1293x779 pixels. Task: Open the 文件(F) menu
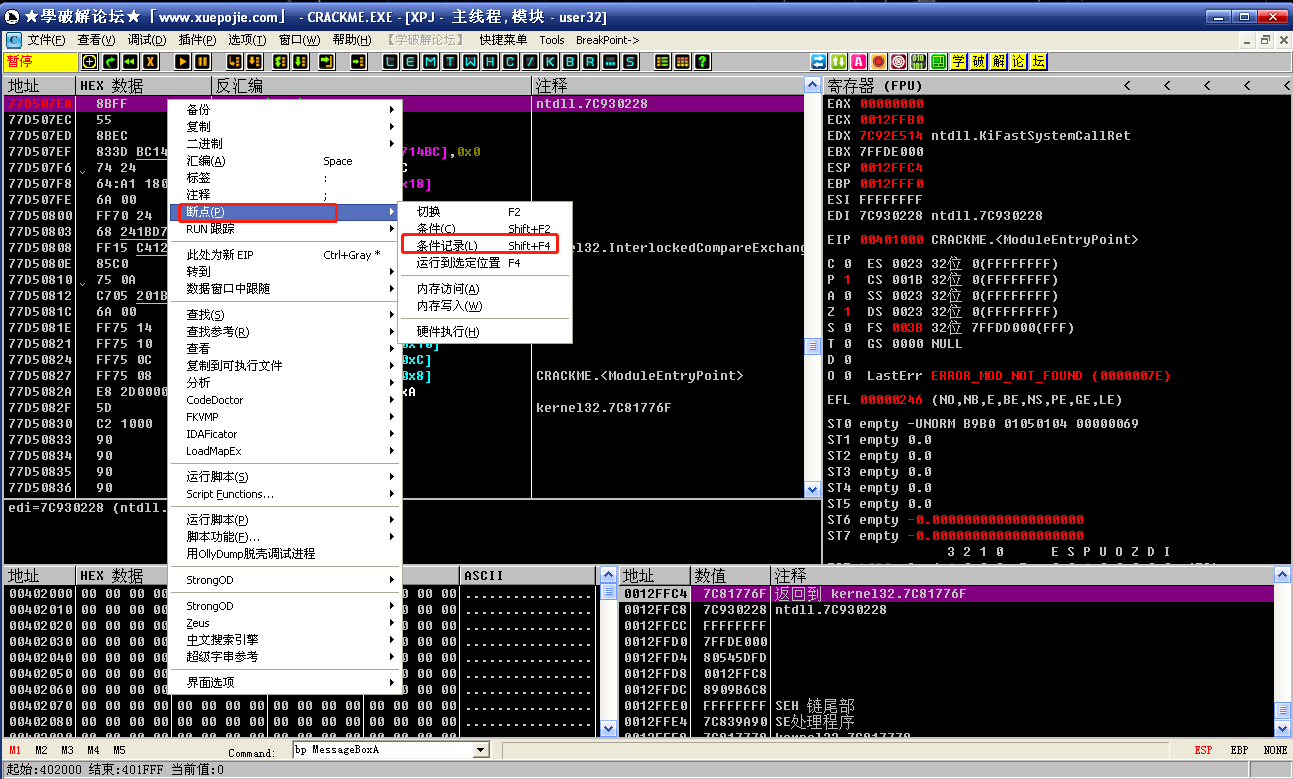click(x=46, y=40)
